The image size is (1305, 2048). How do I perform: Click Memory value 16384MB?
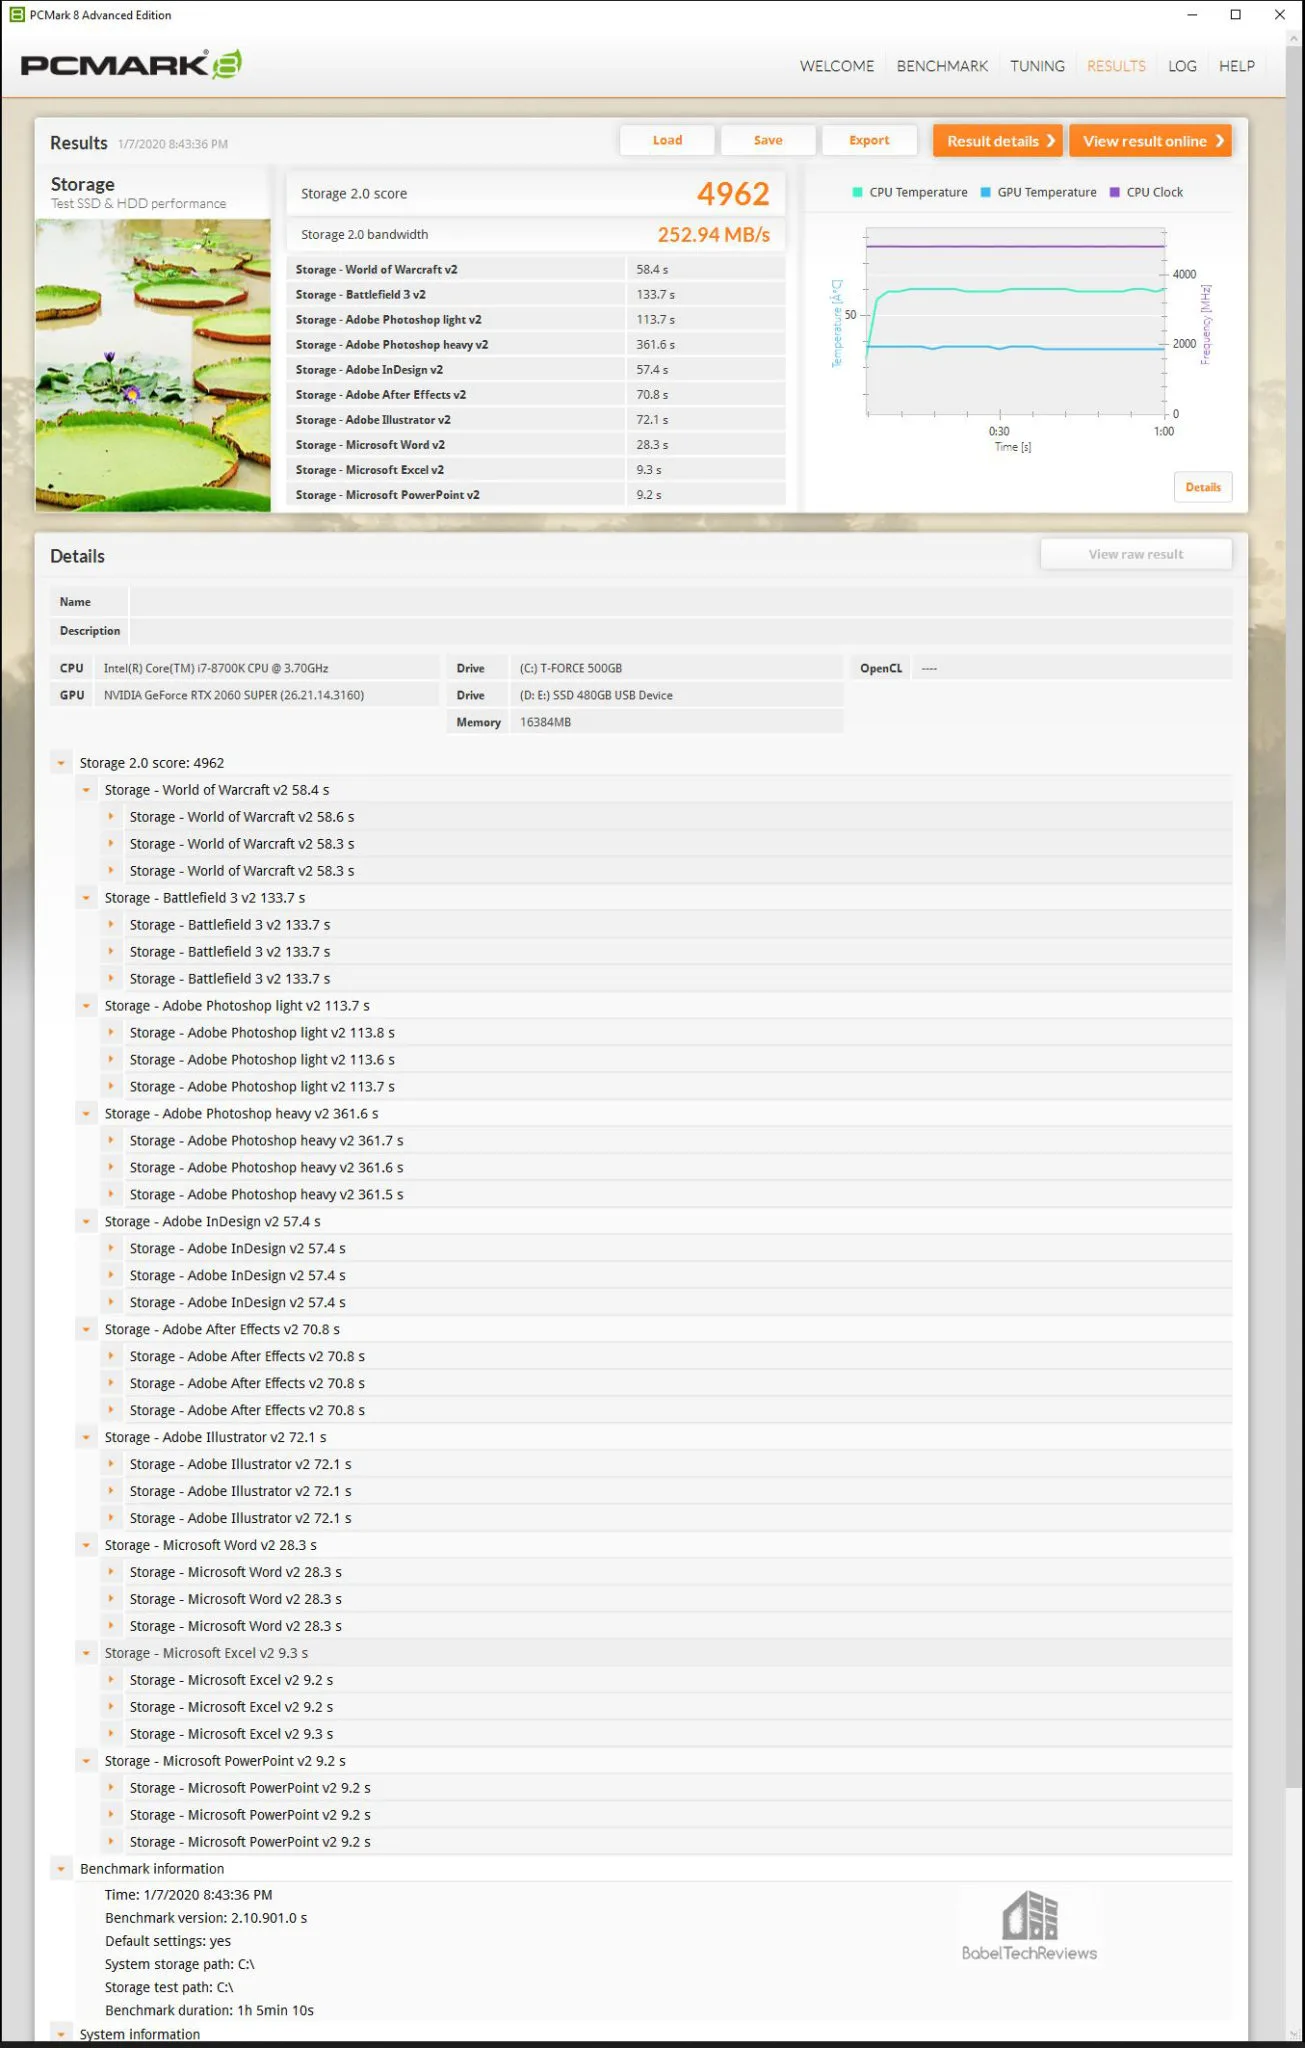[x=545, y=722]
